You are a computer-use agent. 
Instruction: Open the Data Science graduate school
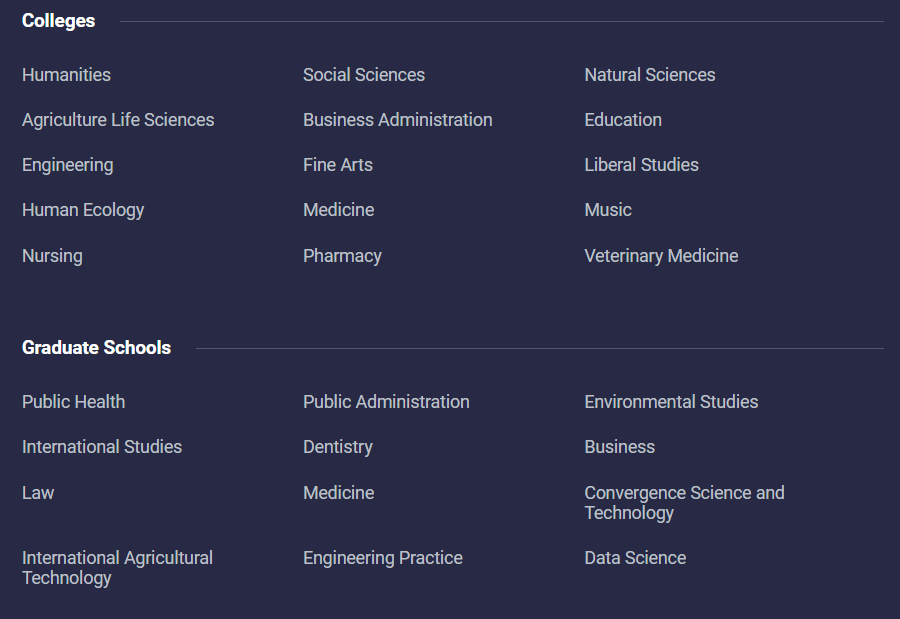[x=635, y=558]
